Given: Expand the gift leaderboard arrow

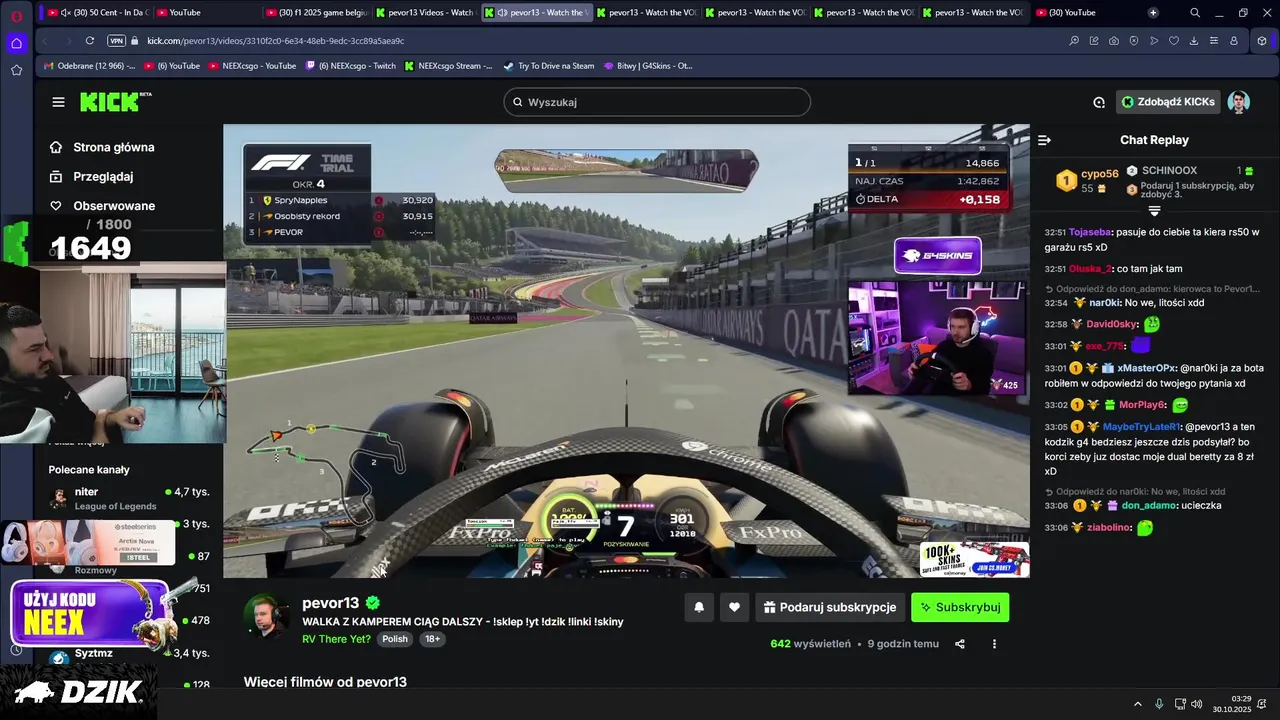Looking at the screenshot, I should tap(1154, 211).
